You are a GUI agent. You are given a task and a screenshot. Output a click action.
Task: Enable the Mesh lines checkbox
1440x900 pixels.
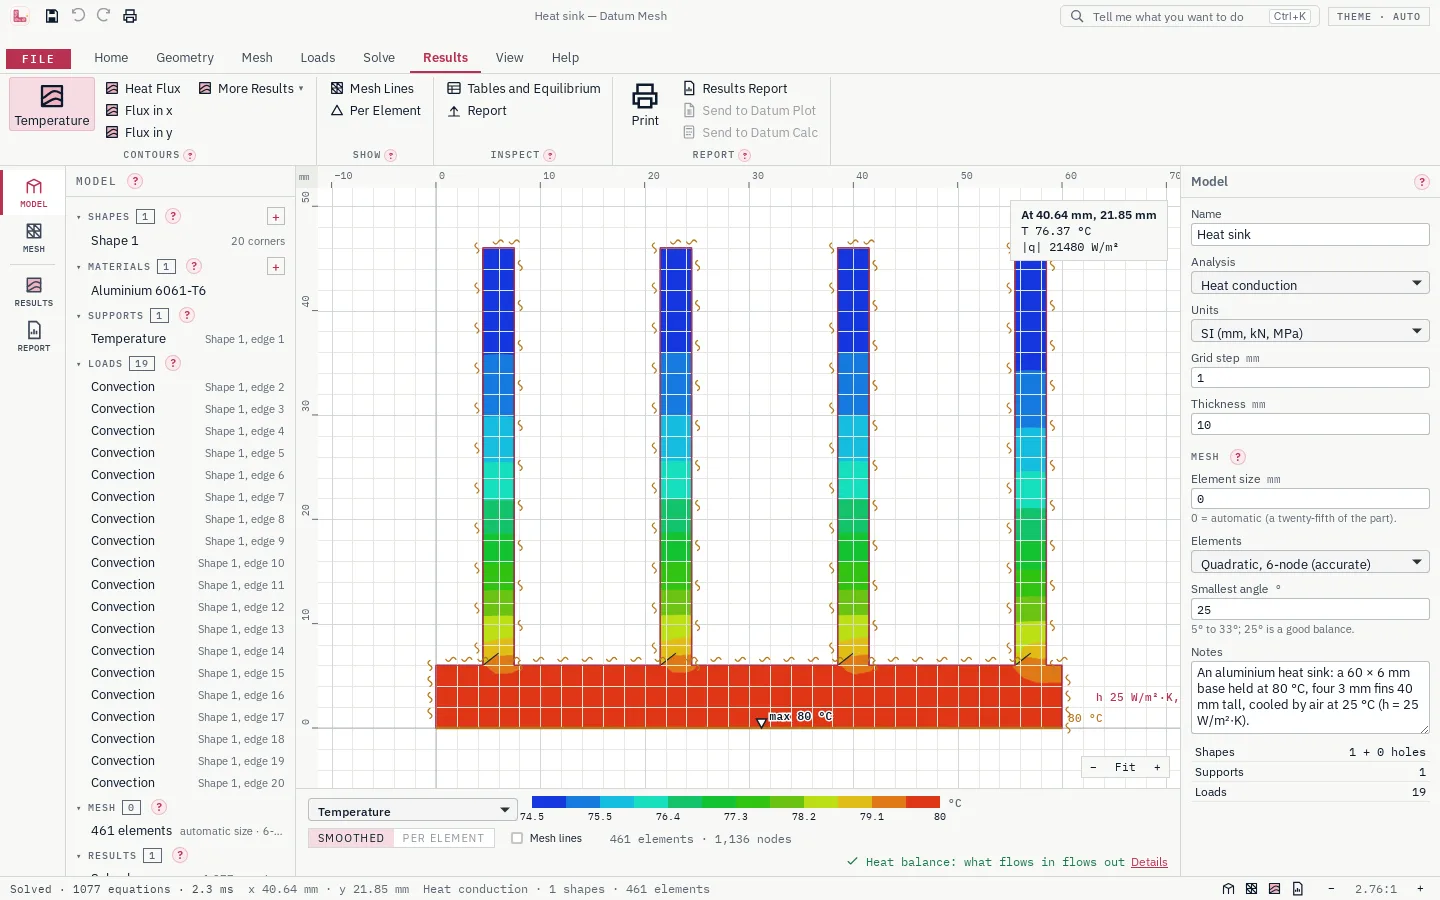pyautogui.click(x=517, y=838)
